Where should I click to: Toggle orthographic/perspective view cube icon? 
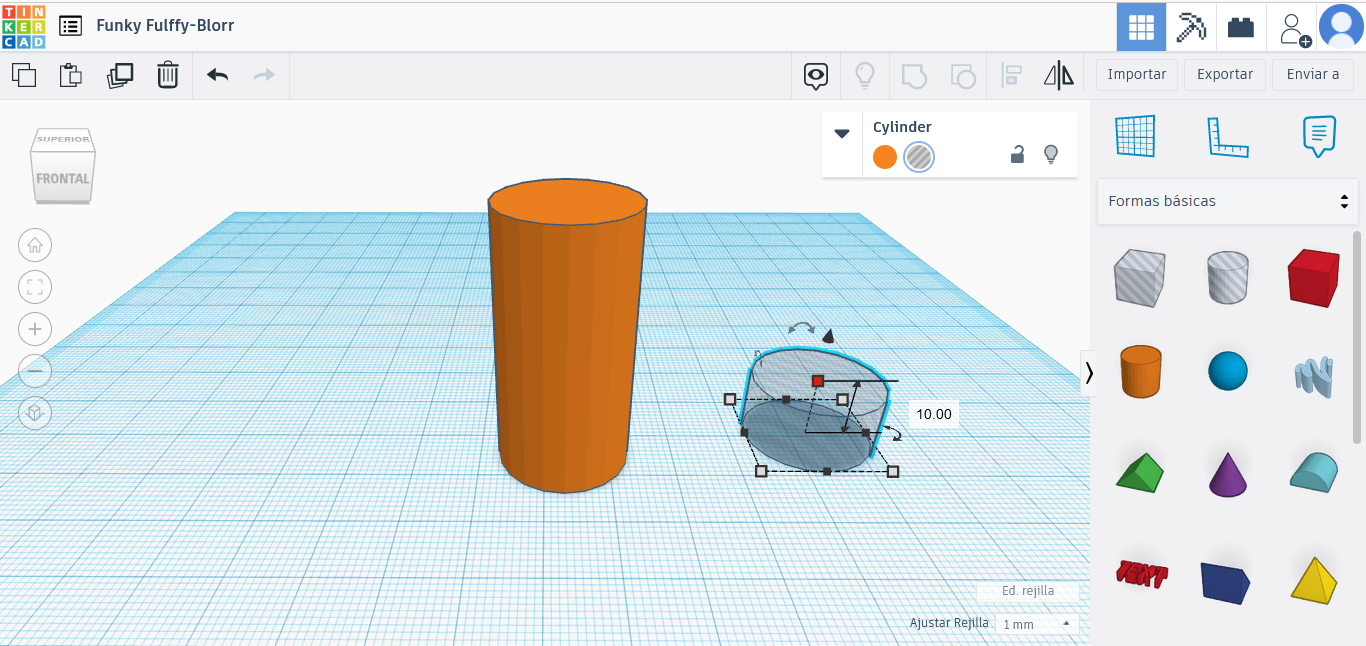[35, 413]
